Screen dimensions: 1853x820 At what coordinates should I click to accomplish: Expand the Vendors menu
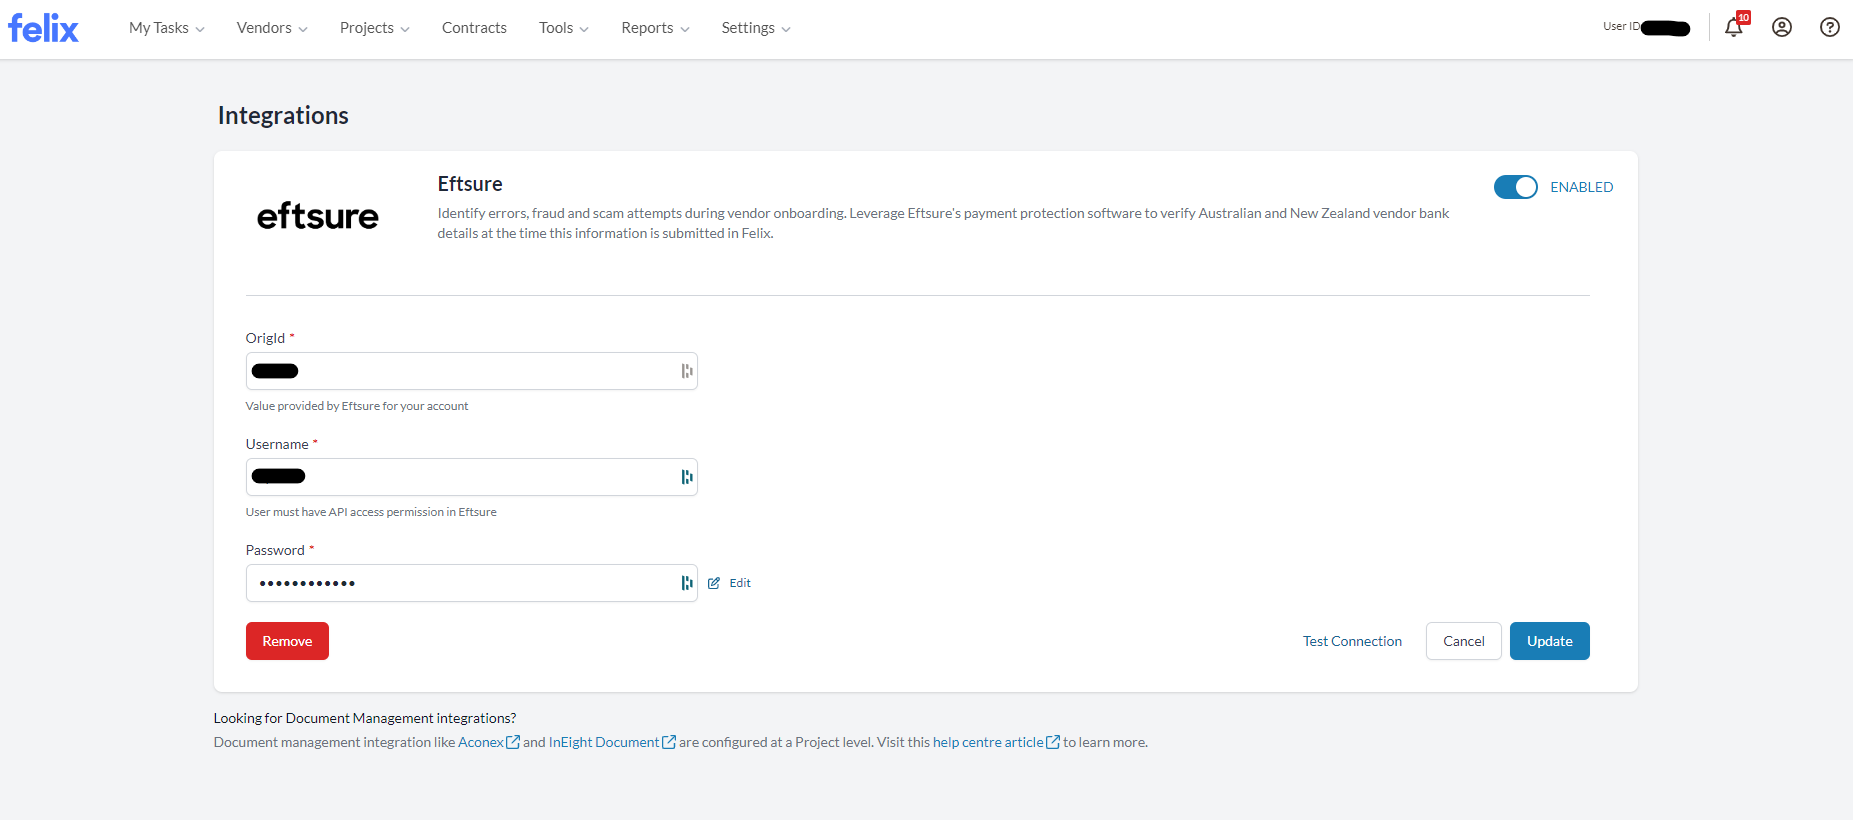click(x=272, y=28)
